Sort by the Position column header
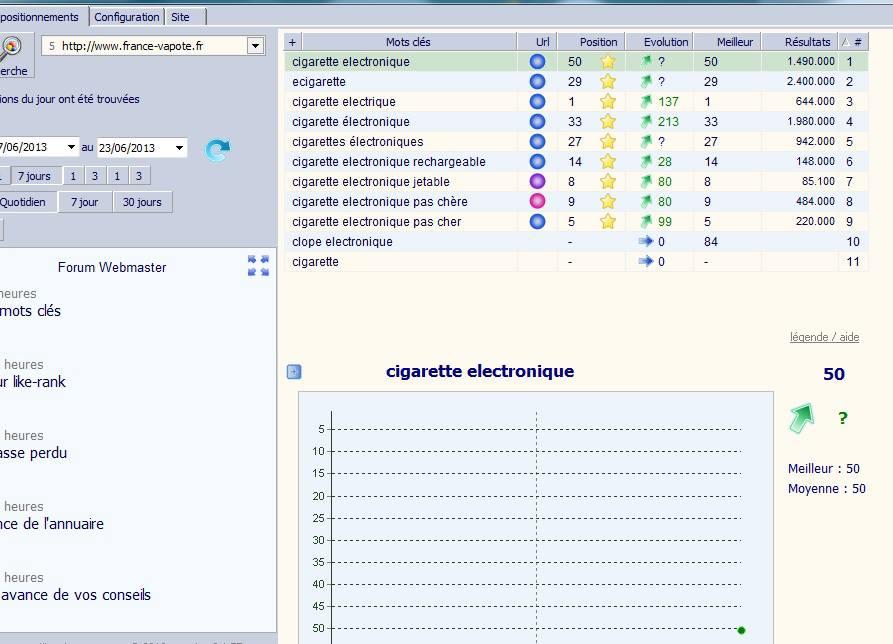 pyautogui.click(x=591, y=42)
